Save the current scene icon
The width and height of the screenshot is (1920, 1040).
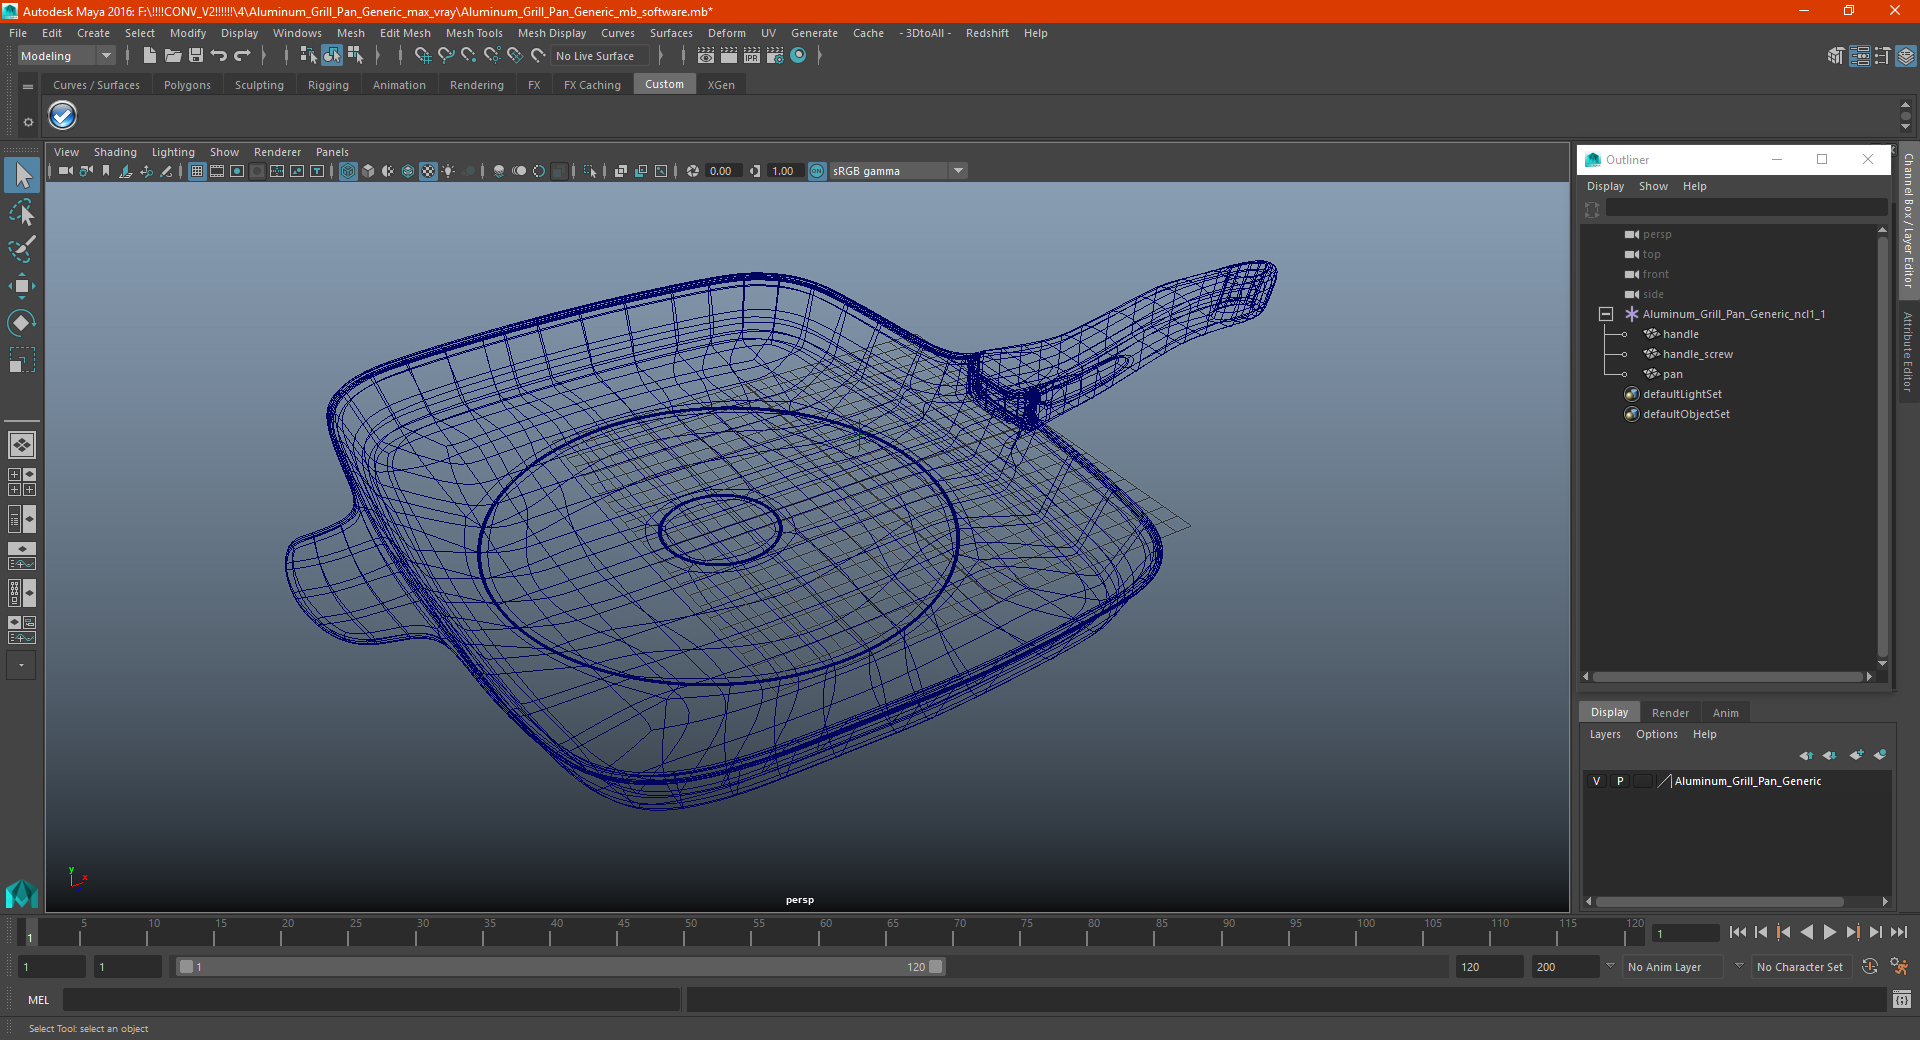coord(196,56)
